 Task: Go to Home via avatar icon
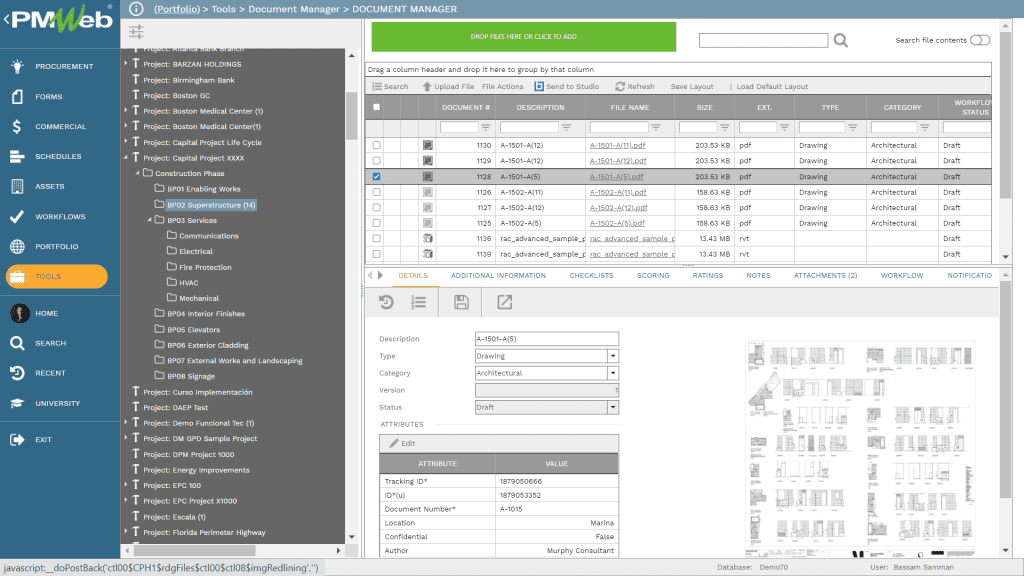pos(20,313)
